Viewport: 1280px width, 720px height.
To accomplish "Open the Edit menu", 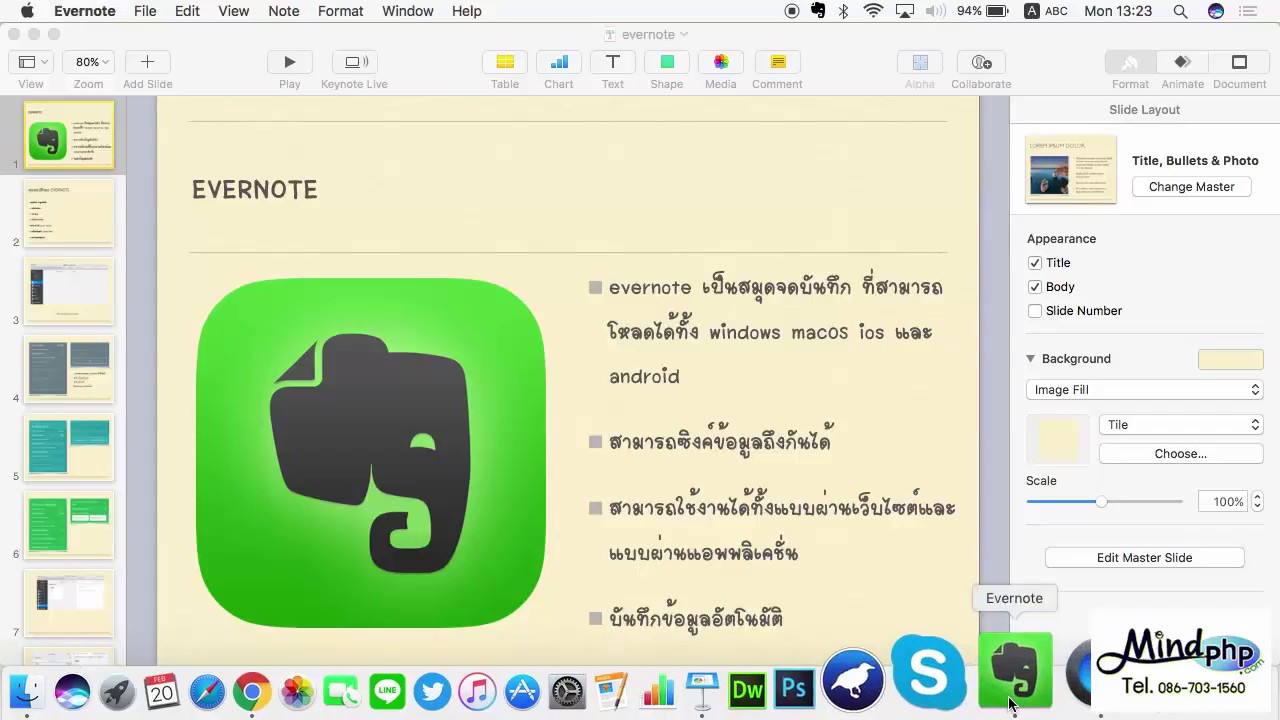I will point(187,11).
